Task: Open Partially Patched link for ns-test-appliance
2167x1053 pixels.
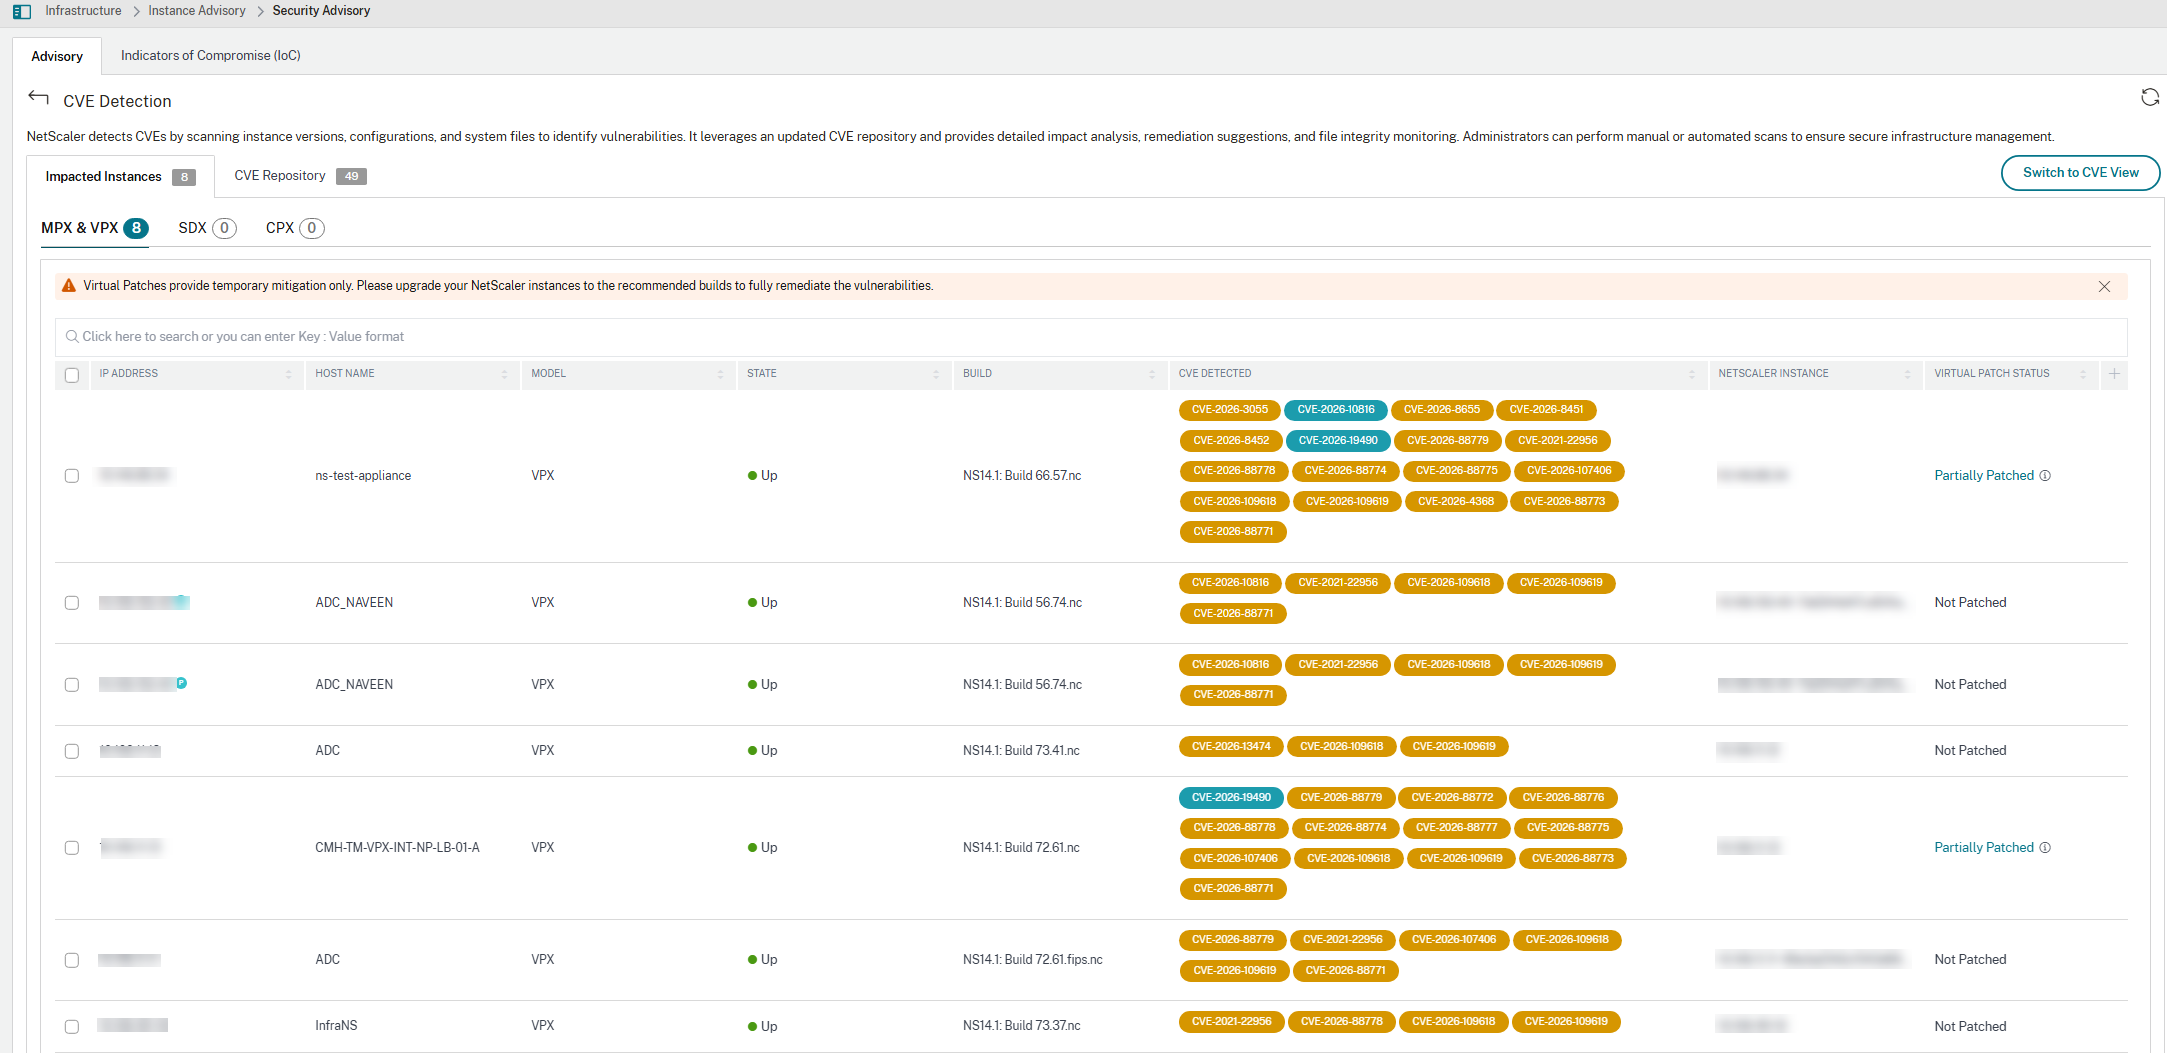Action: [x=1984, y=475]
